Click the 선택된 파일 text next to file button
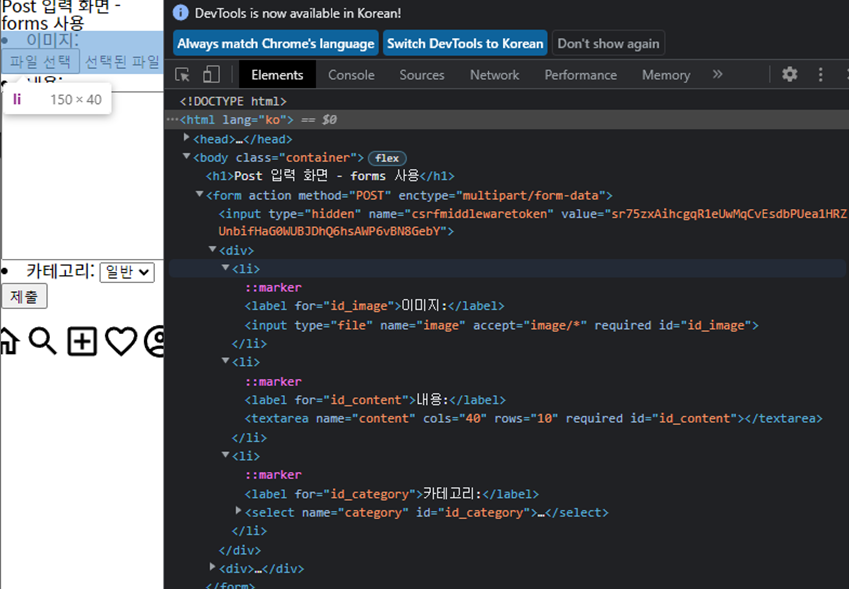 (x=122, y=61)
